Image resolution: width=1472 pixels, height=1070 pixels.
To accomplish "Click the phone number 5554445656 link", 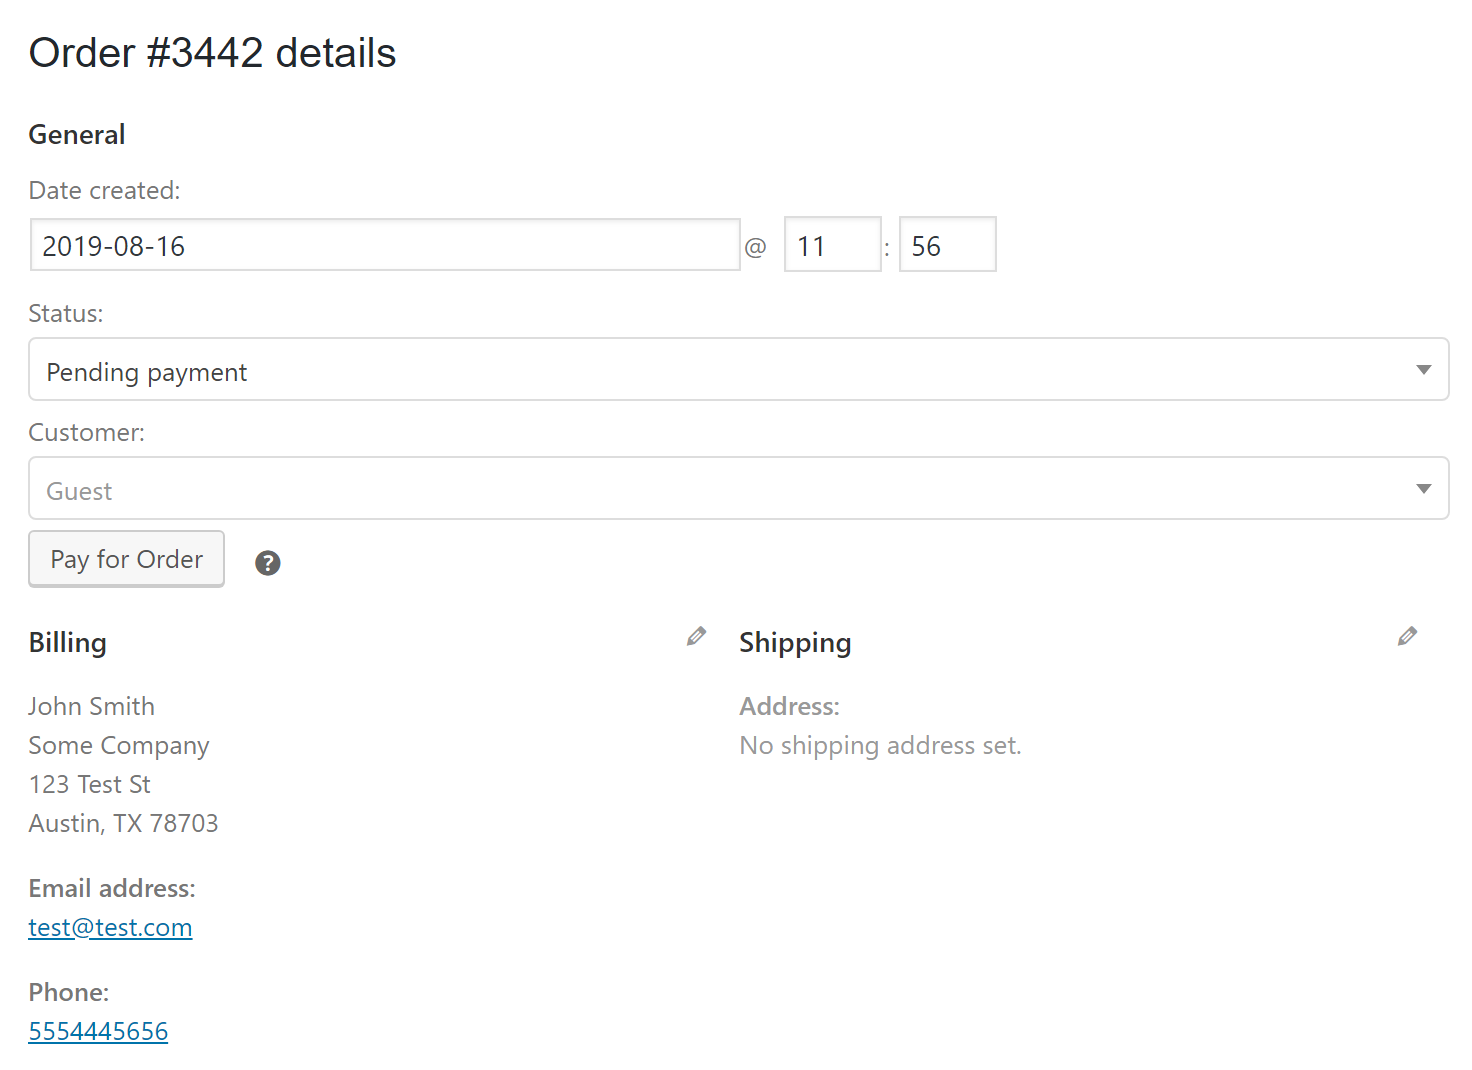I will pos(98,1032).
